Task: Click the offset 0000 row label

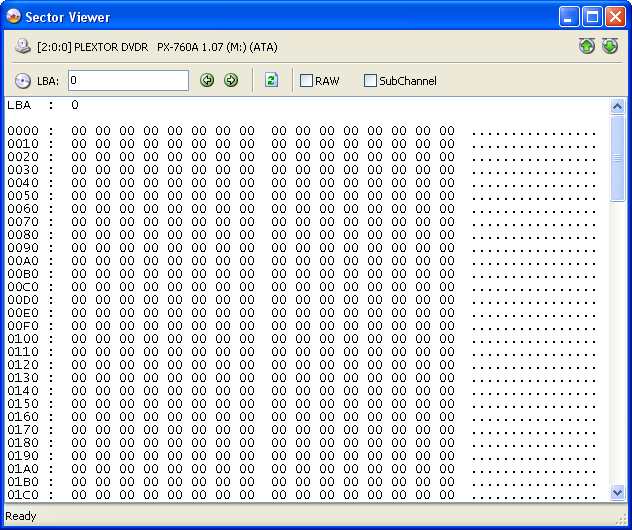Action: 23,131
